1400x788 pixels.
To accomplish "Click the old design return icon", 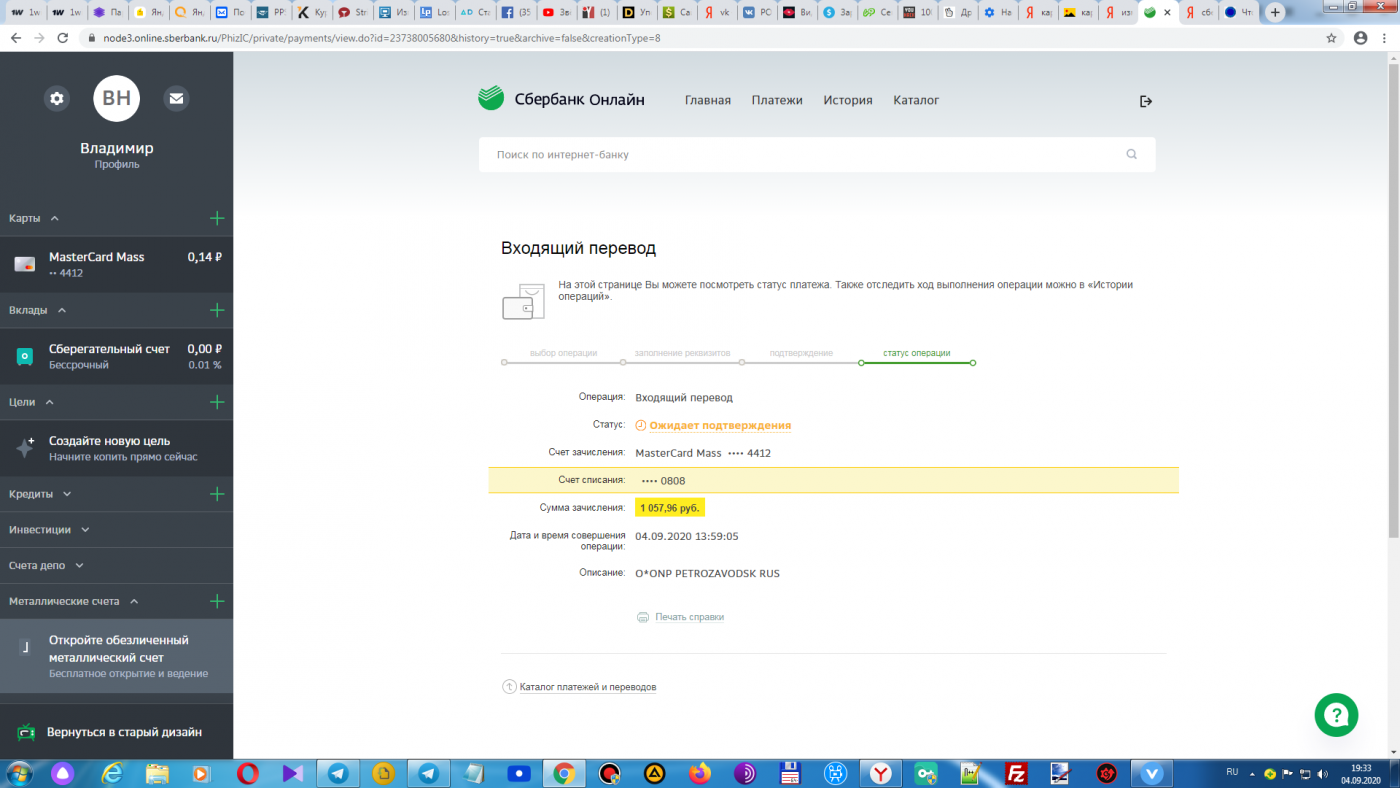I will (27, 732).
